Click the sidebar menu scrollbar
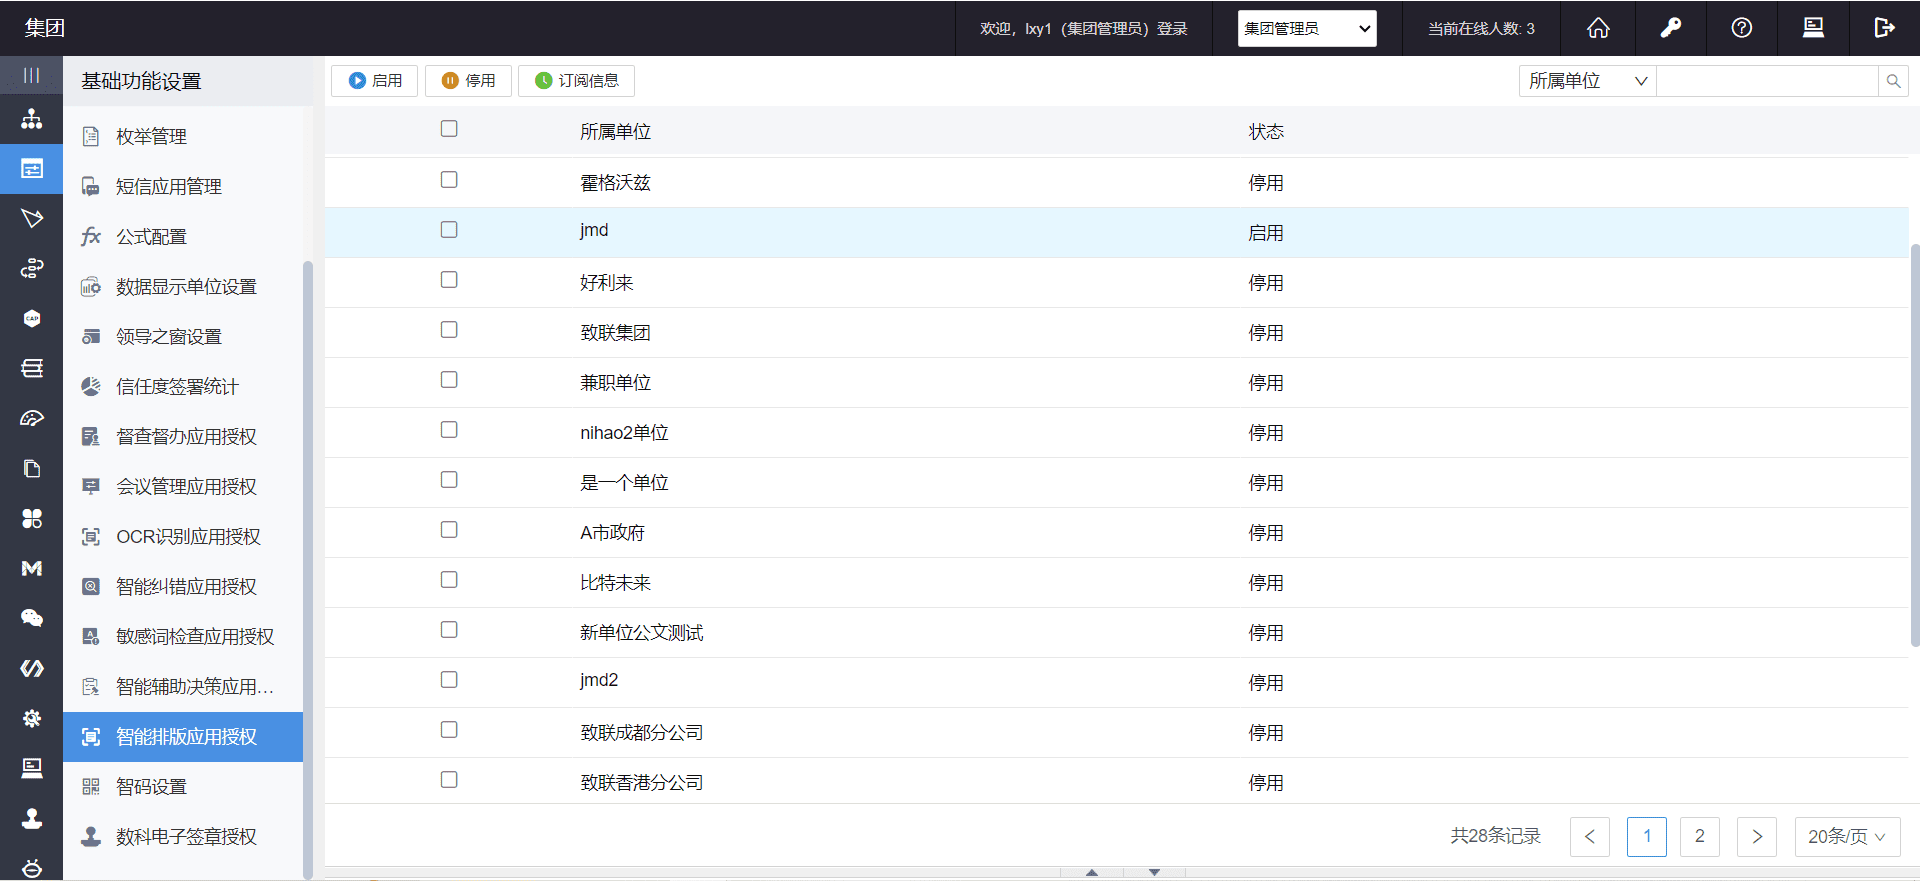 pyautogui.click(x=308, y=570)
